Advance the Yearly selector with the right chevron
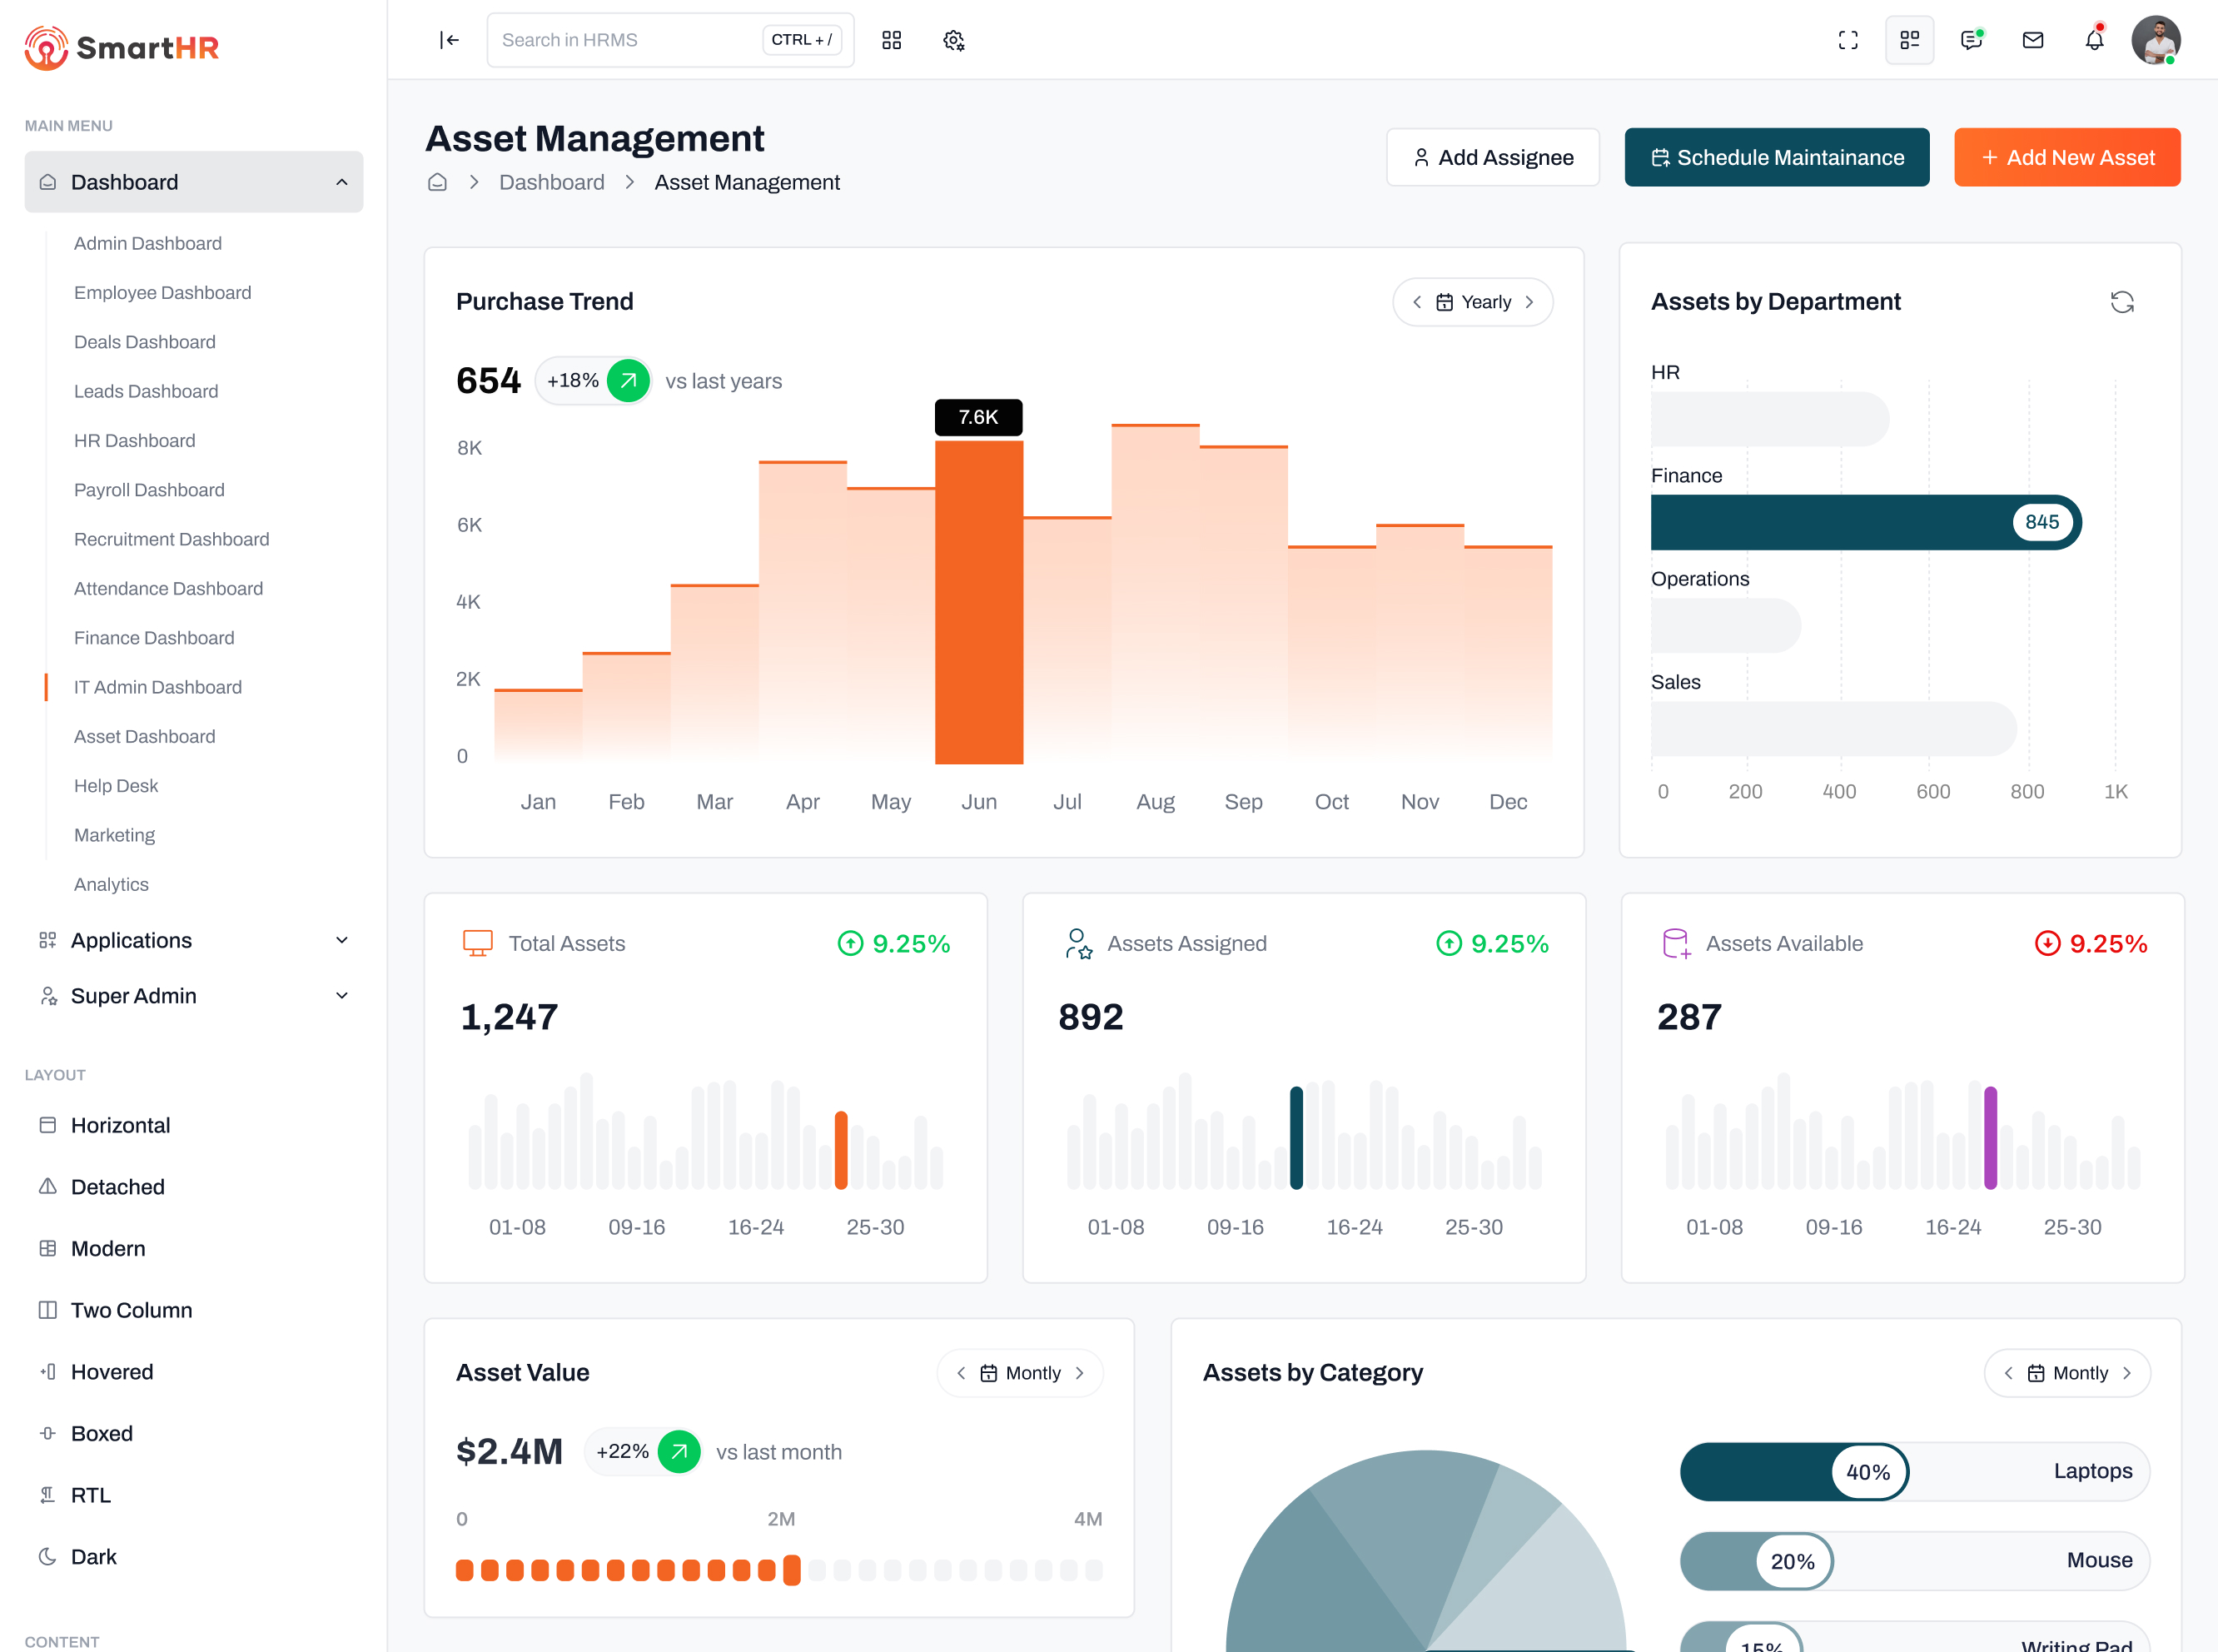 coord(1529,301)
